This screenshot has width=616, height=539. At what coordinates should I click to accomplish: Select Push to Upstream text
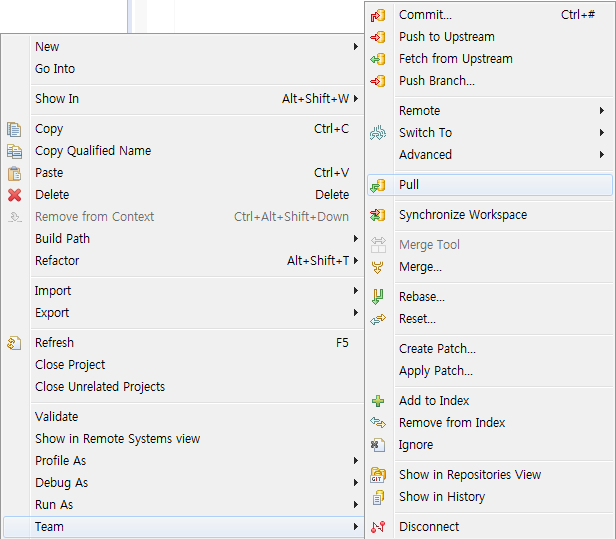click(x=447, y=37)
